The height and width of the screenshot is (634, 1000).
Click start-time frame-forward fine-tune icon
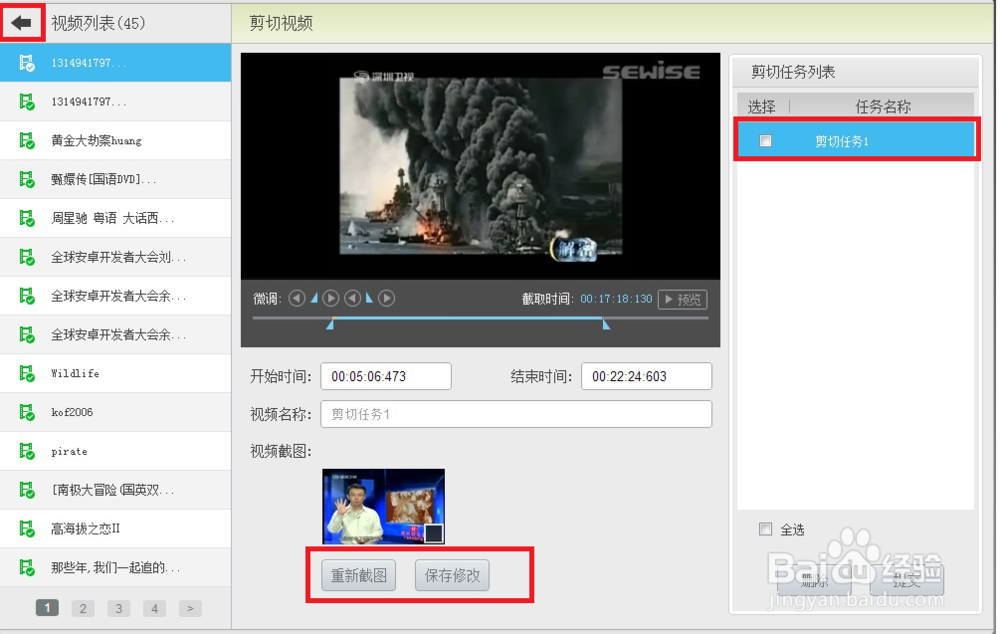tap(329, 297)
